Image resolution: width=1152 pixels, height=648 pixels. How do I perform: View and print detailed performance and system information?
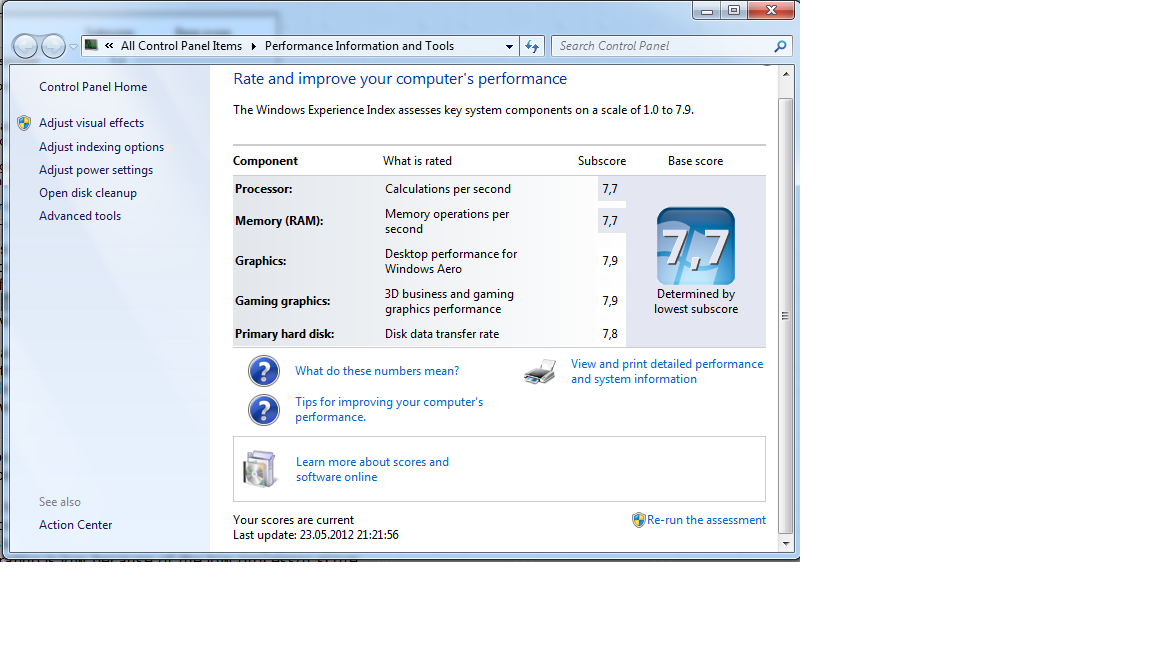tap(667, 371)
